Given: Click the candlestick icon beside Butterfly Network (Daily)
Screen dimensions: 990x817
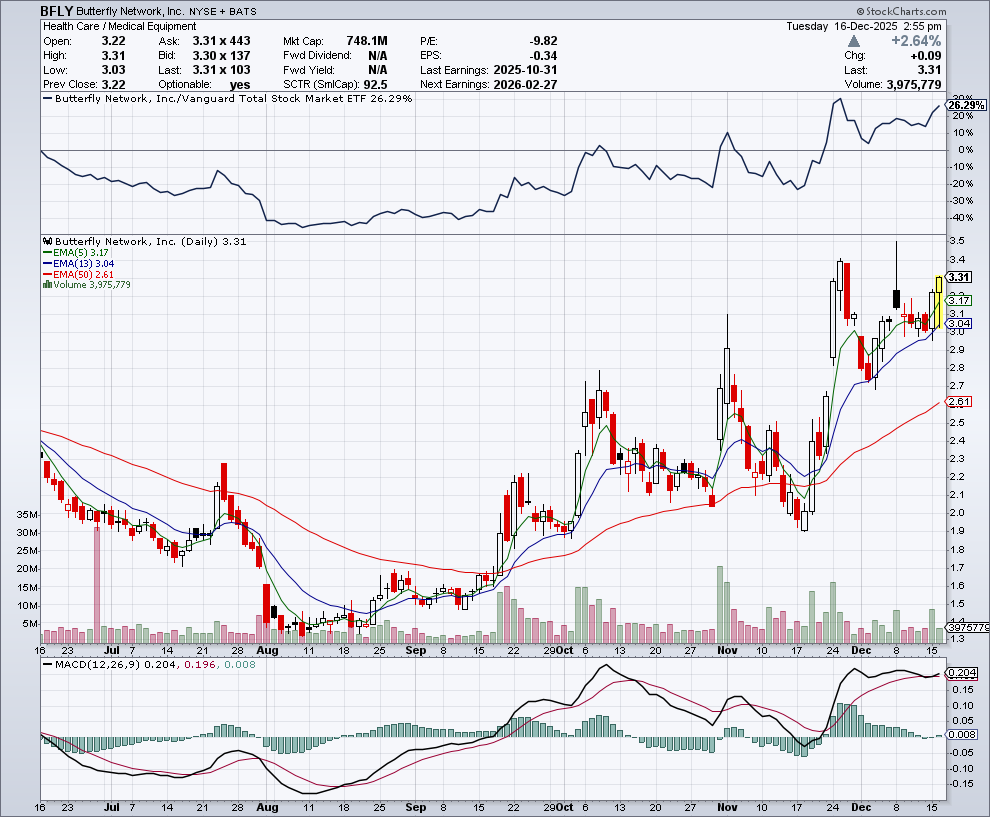Looking at the screenshot, I should (47, 241).
